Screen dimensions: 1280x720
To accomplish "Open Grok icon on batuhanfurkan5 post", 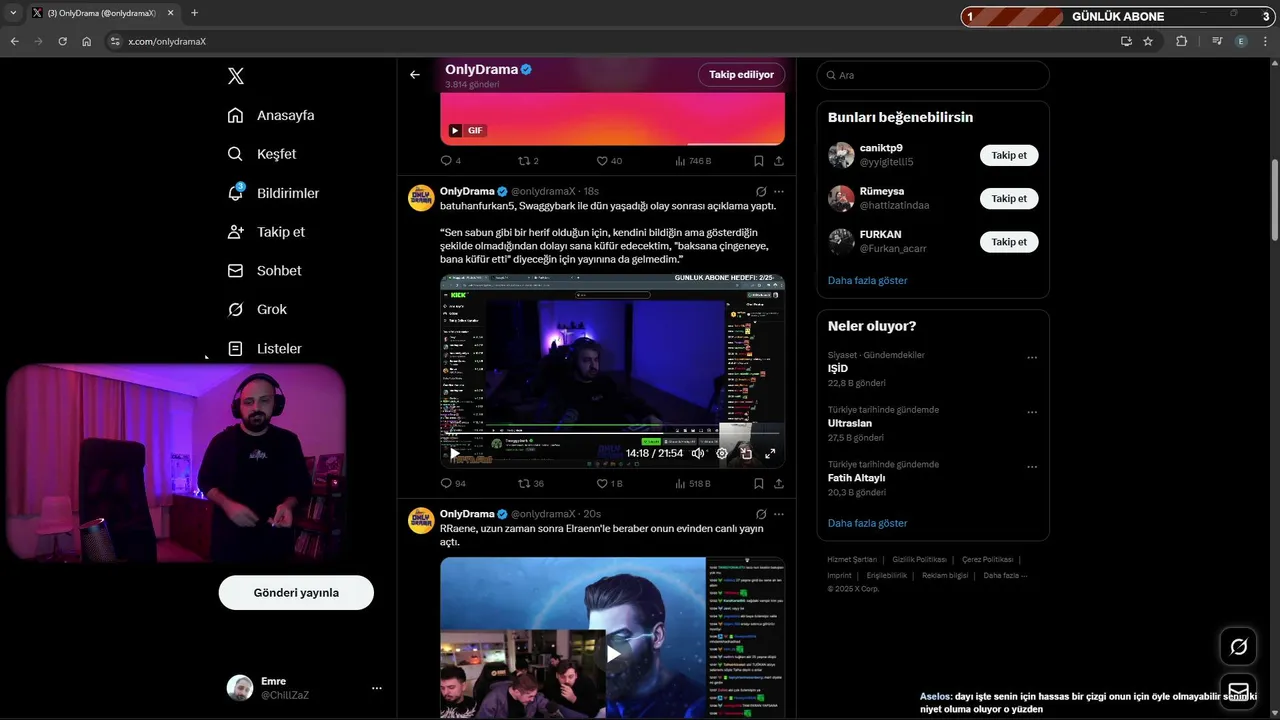I will (761, 191).
